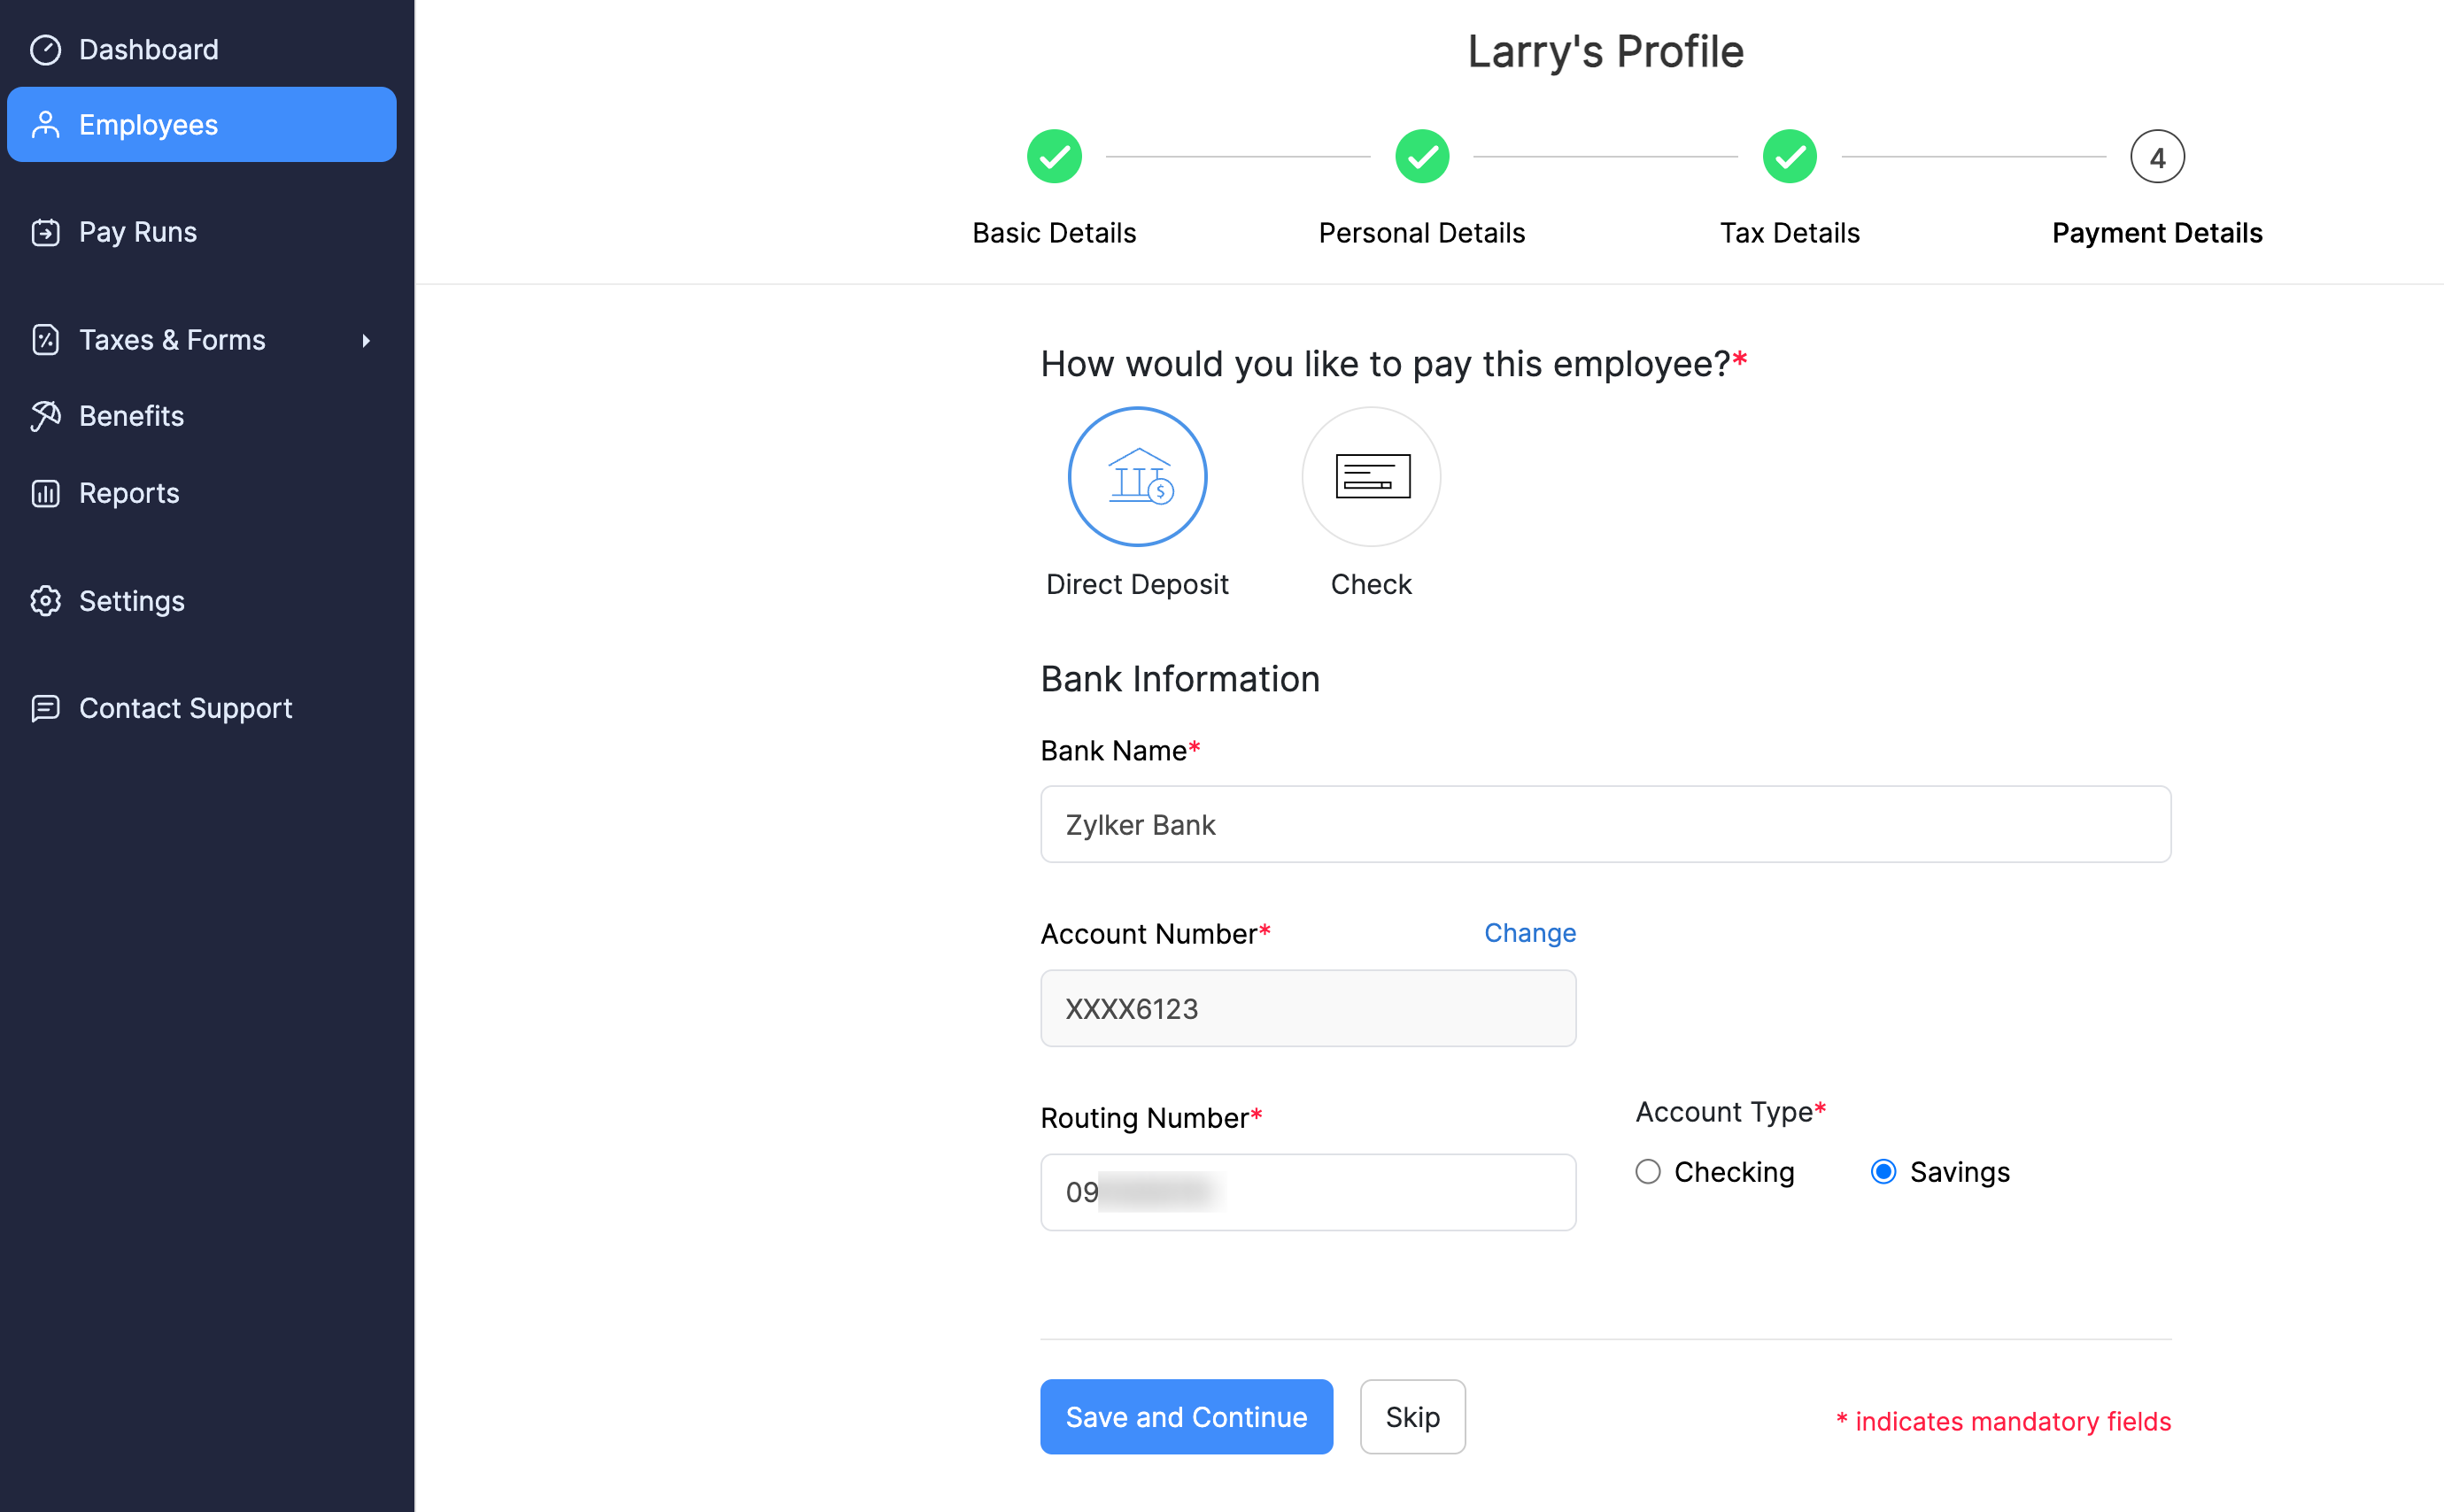This screenshot has width=2444, height=1512.
Task: Click Save and Continue
Action: tap(1186, 1416)
